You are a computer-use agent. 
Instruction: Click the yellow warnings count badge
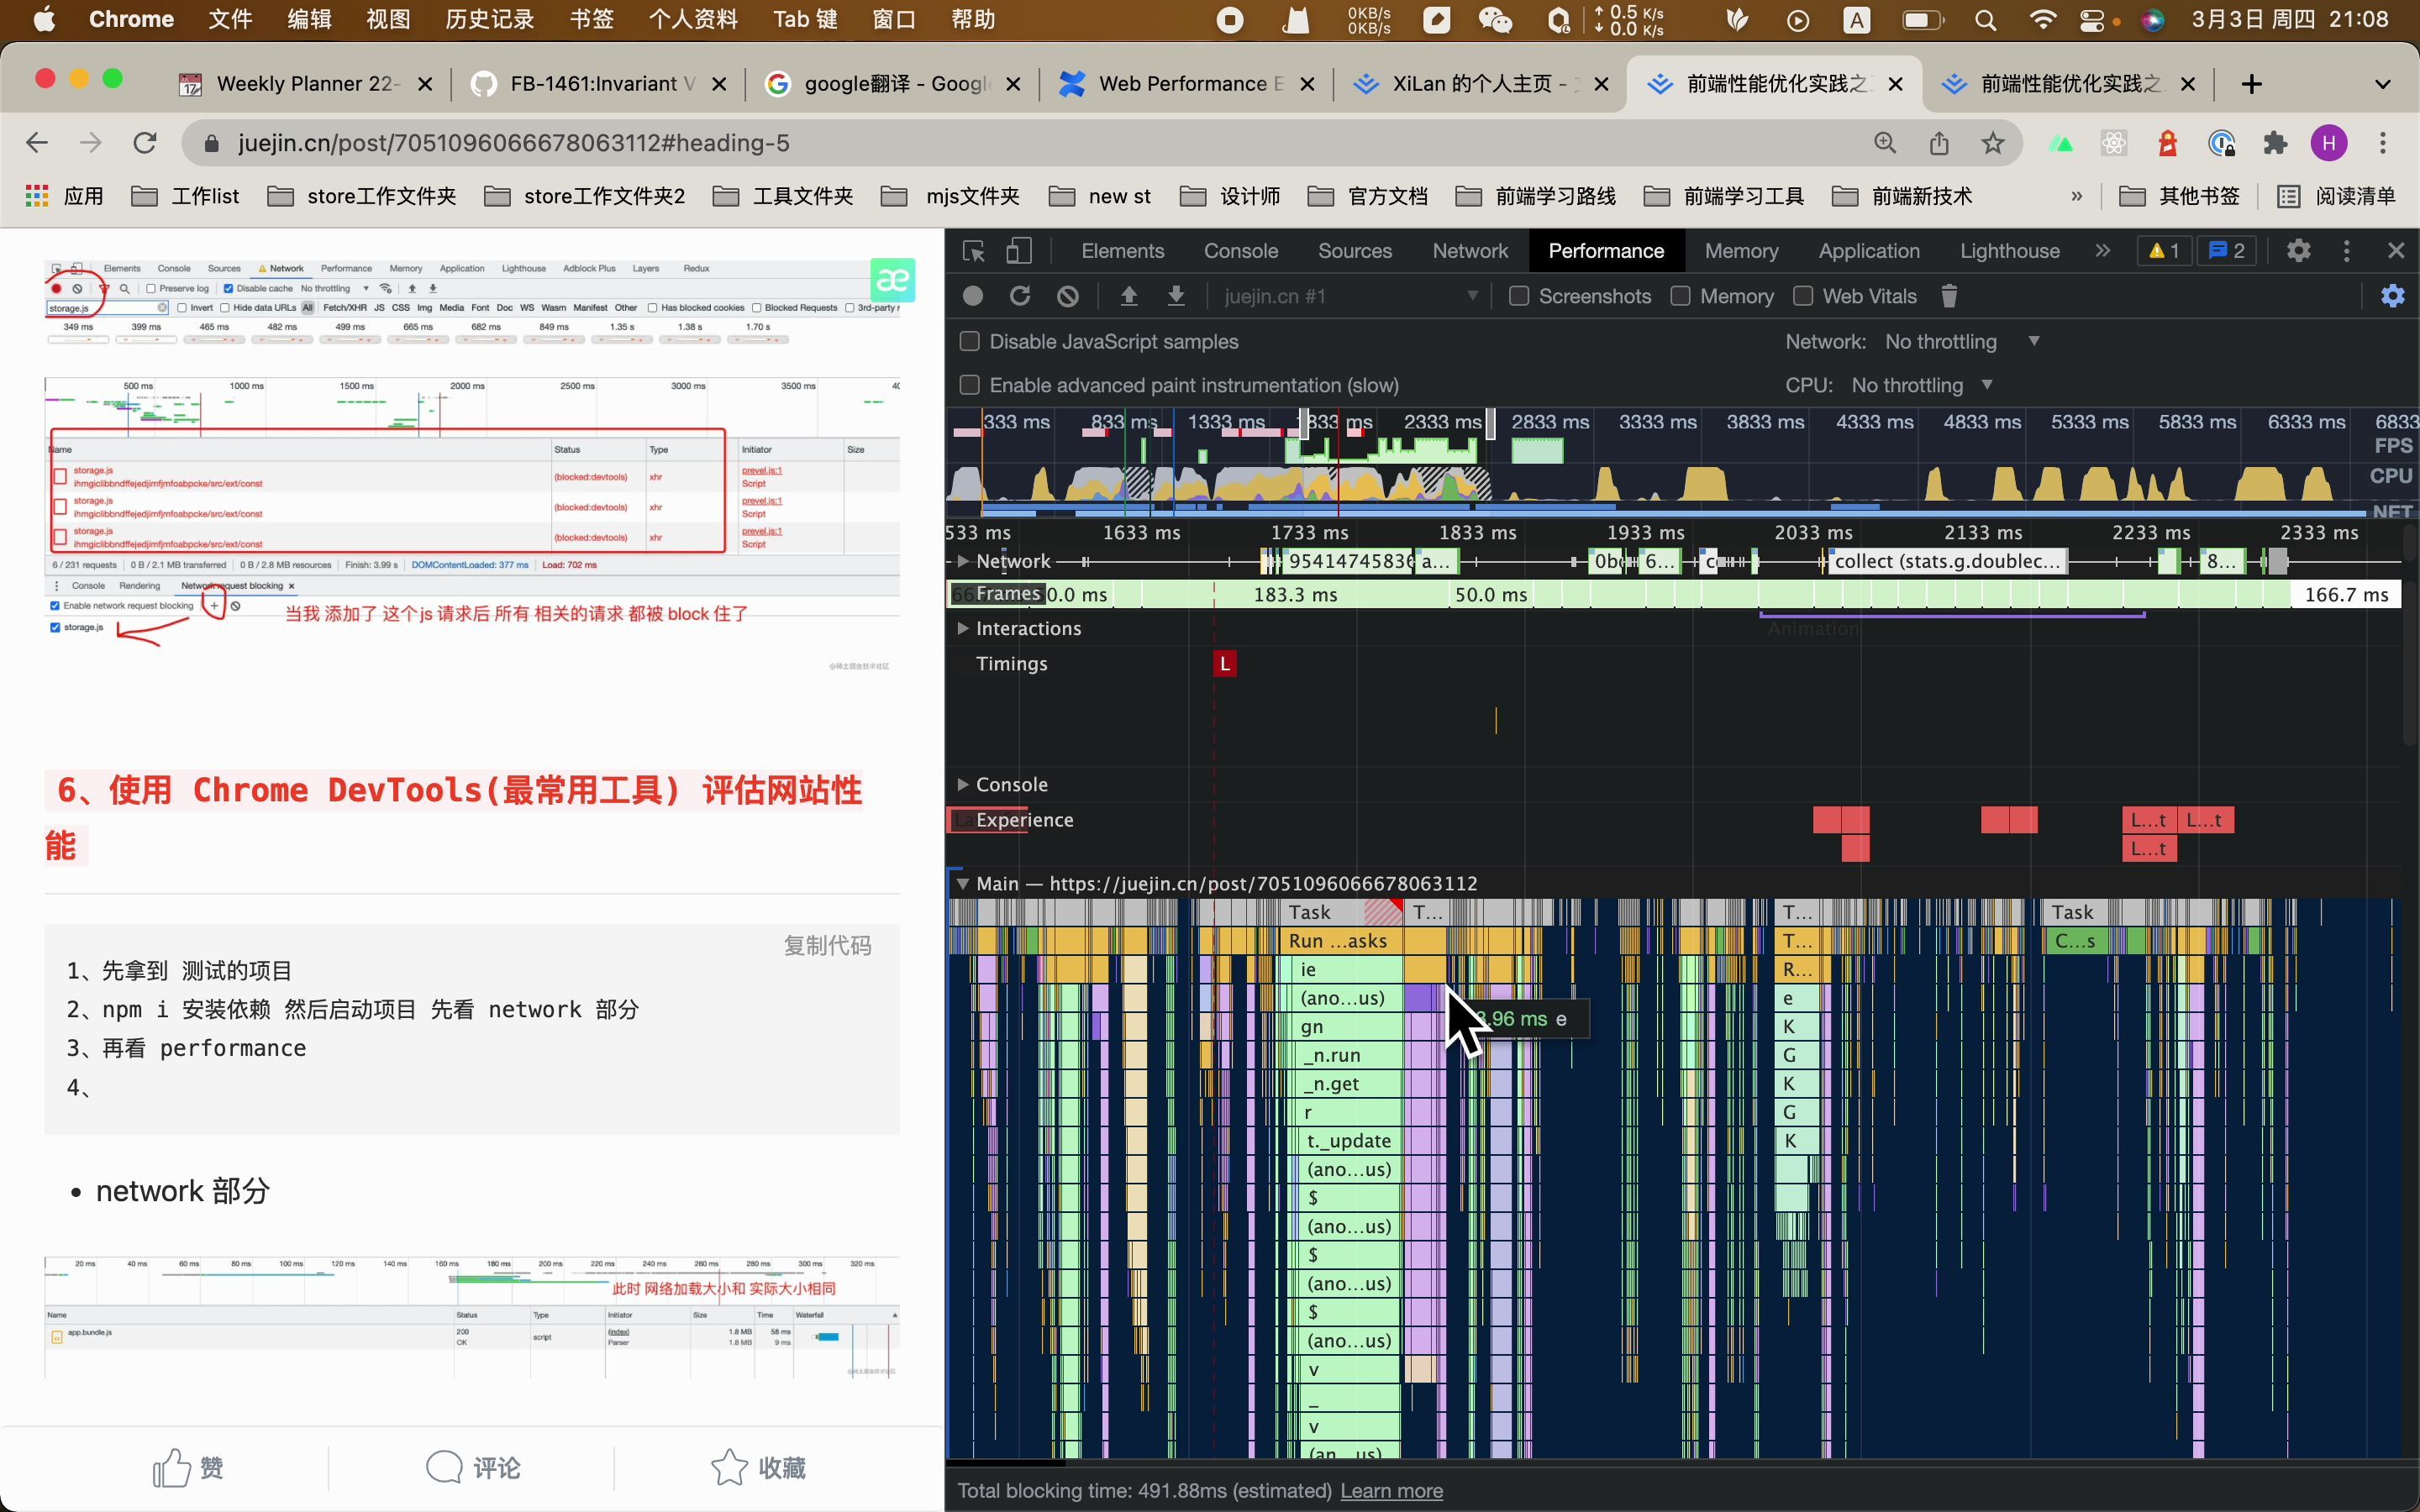pyautogui.click(x=2164, y=251)
